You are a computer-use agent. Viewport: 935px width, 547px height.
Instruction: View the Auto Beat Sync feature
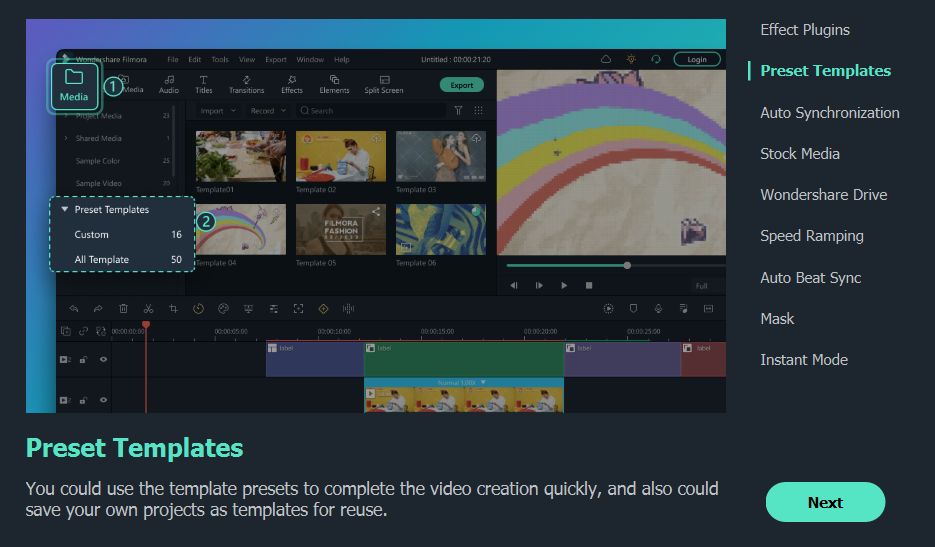(x=810, y=277)
